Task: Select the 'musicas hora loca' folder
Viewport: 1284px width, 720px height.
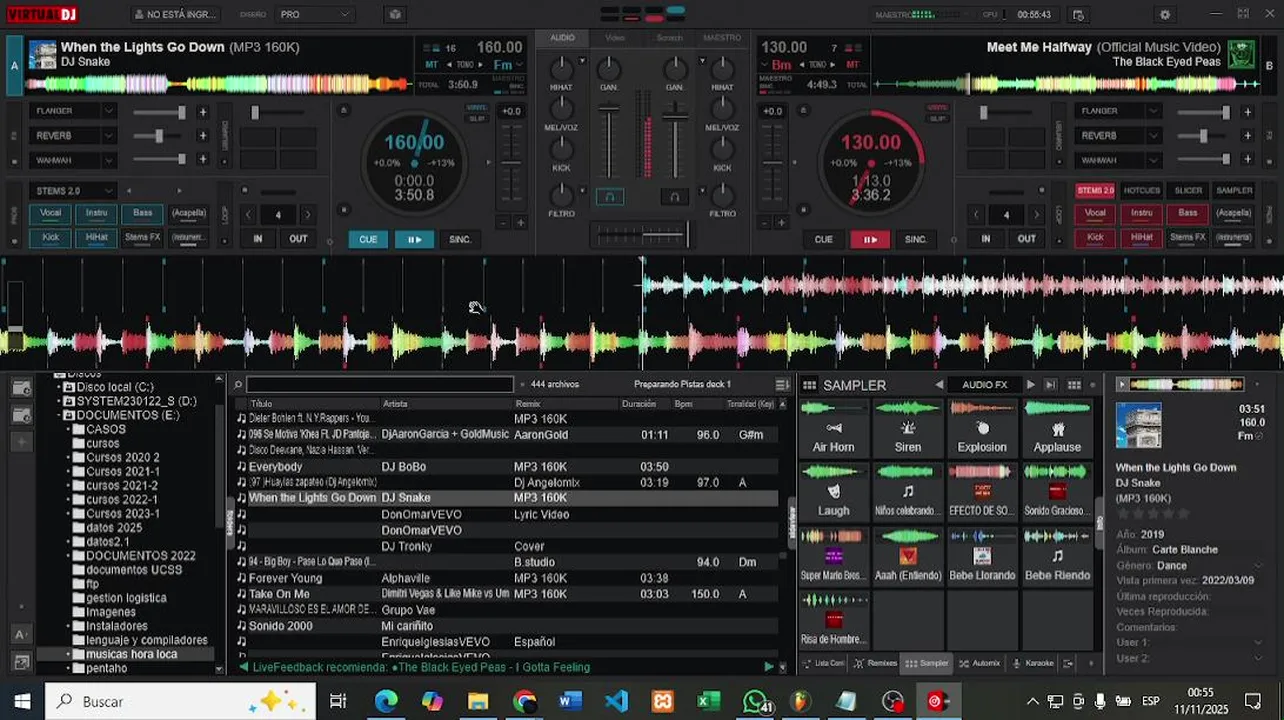Action: coord(131,654)
